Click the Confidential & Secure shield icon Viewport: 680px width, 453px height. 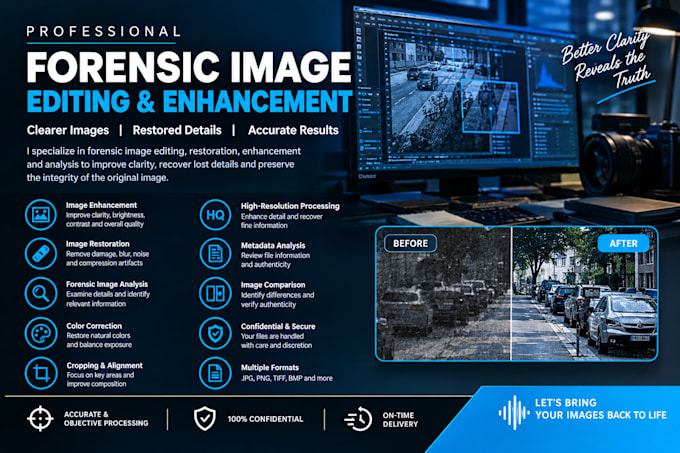click(x=215, y=333)
